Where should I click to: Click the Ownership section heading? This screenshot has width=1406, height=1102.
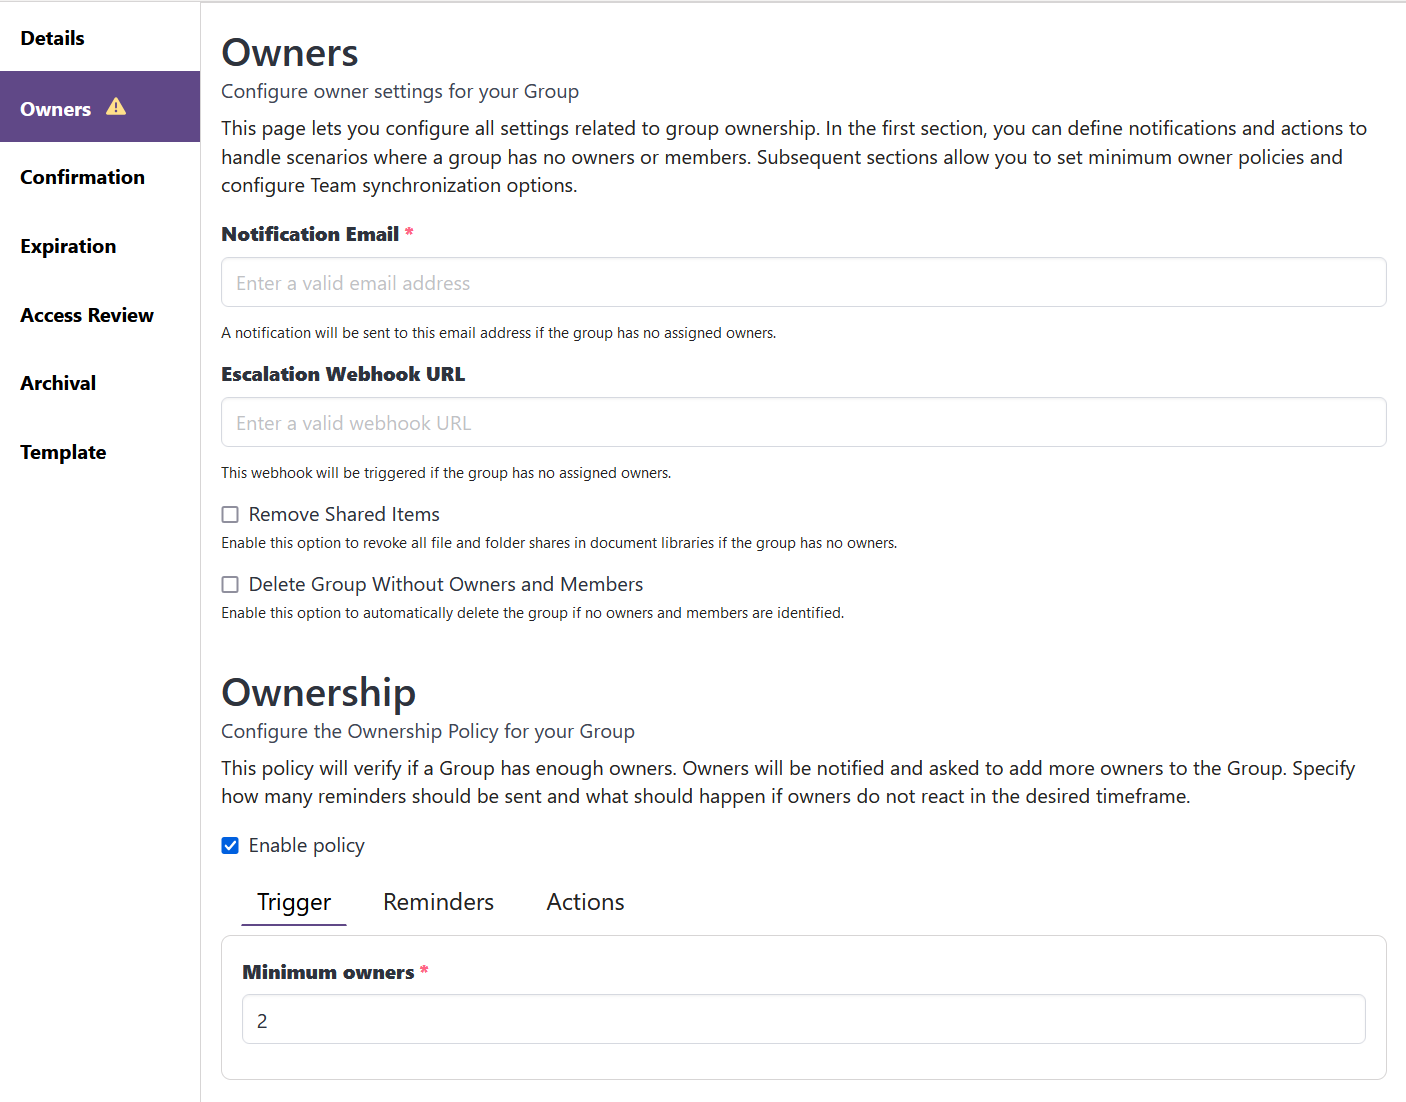pos(318,693)
